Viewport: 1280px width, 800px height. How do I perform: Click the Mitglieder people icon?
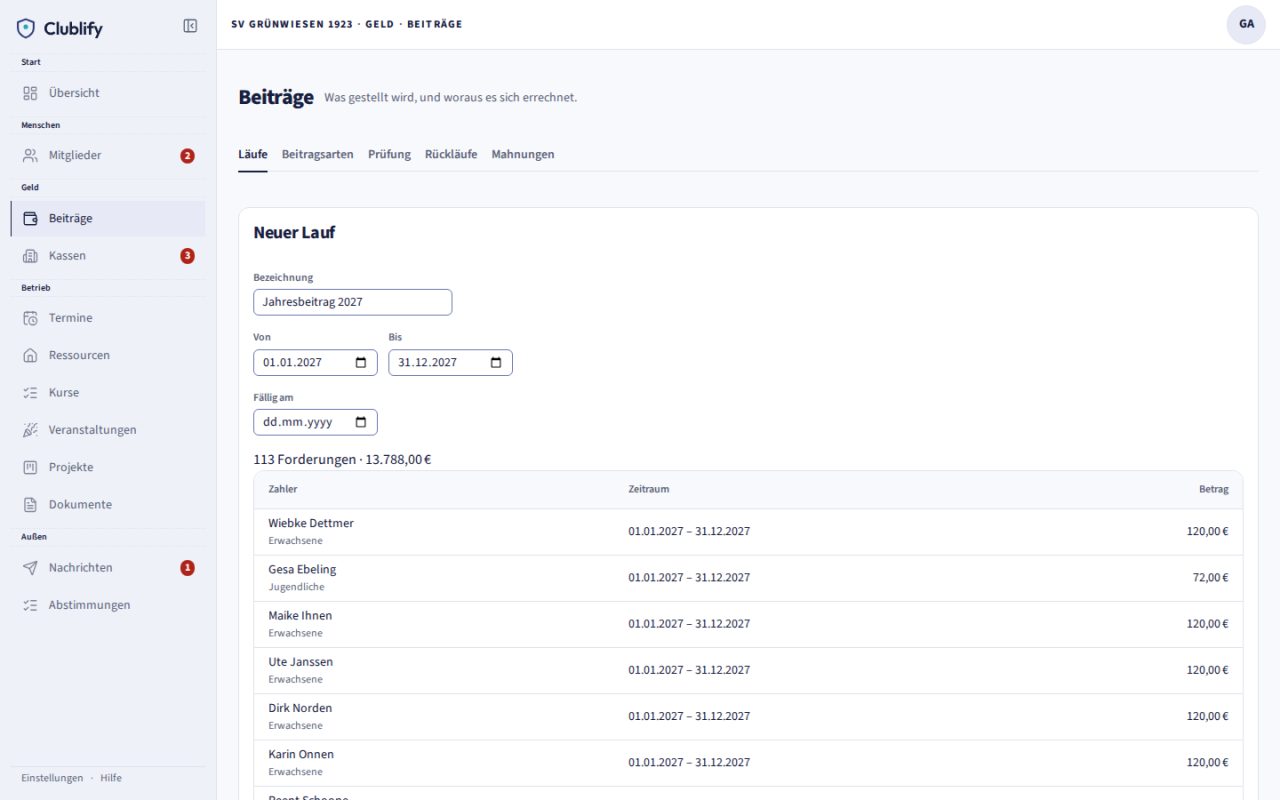[x=30, y=155]
